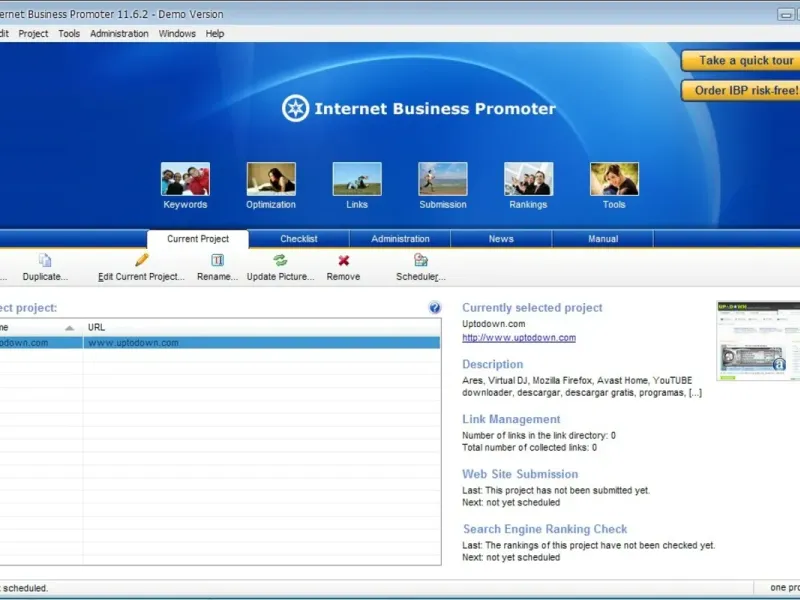Viewport: 800px width, 600px height.
Task: Click the Update Picture refresh icon
Action: (280, 260)
